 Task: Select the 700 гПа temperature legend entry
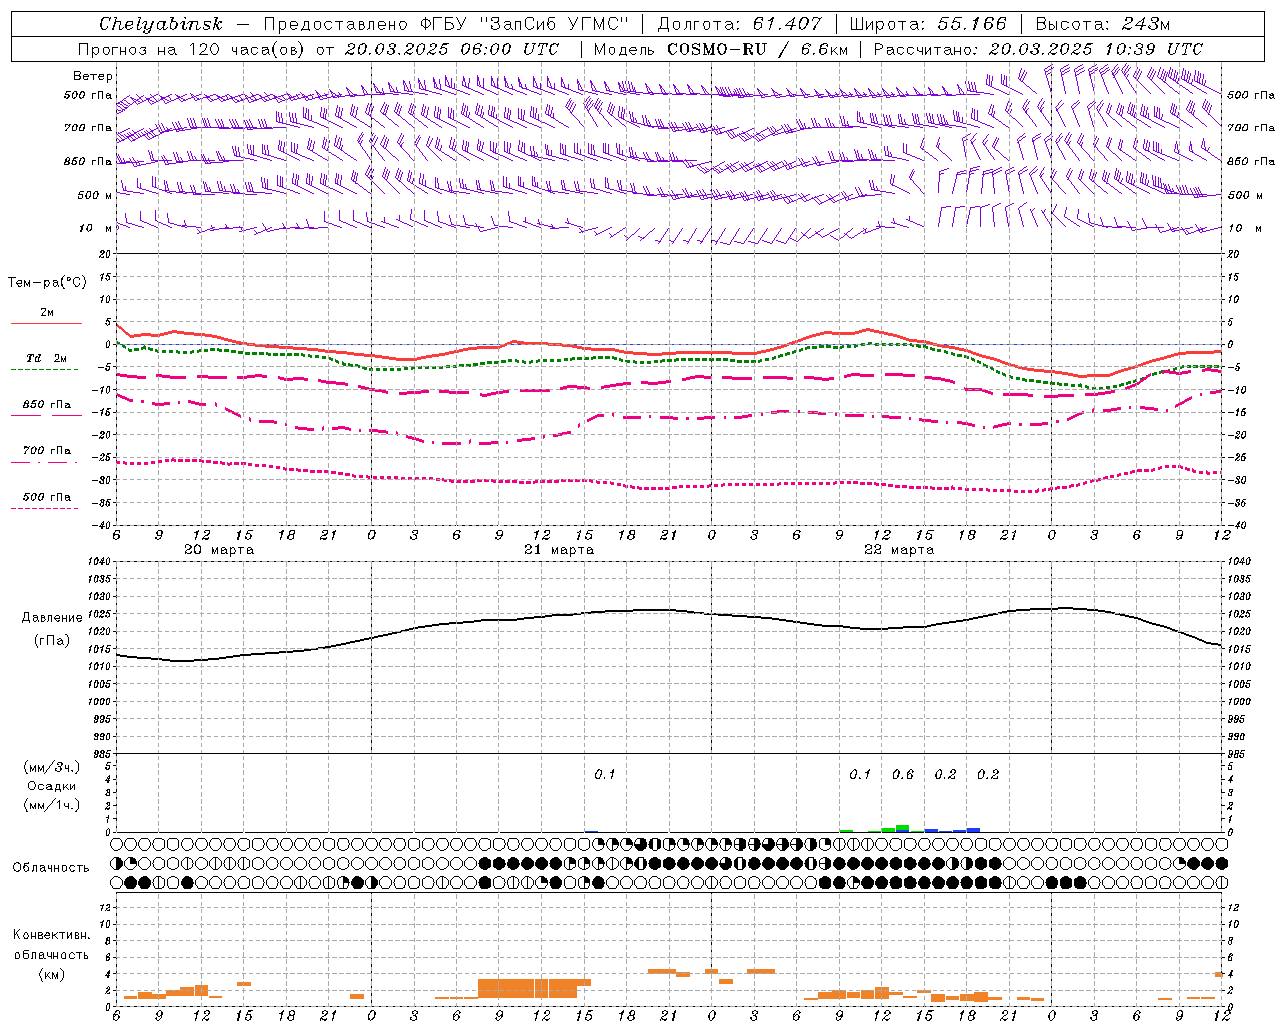point(47,451)
